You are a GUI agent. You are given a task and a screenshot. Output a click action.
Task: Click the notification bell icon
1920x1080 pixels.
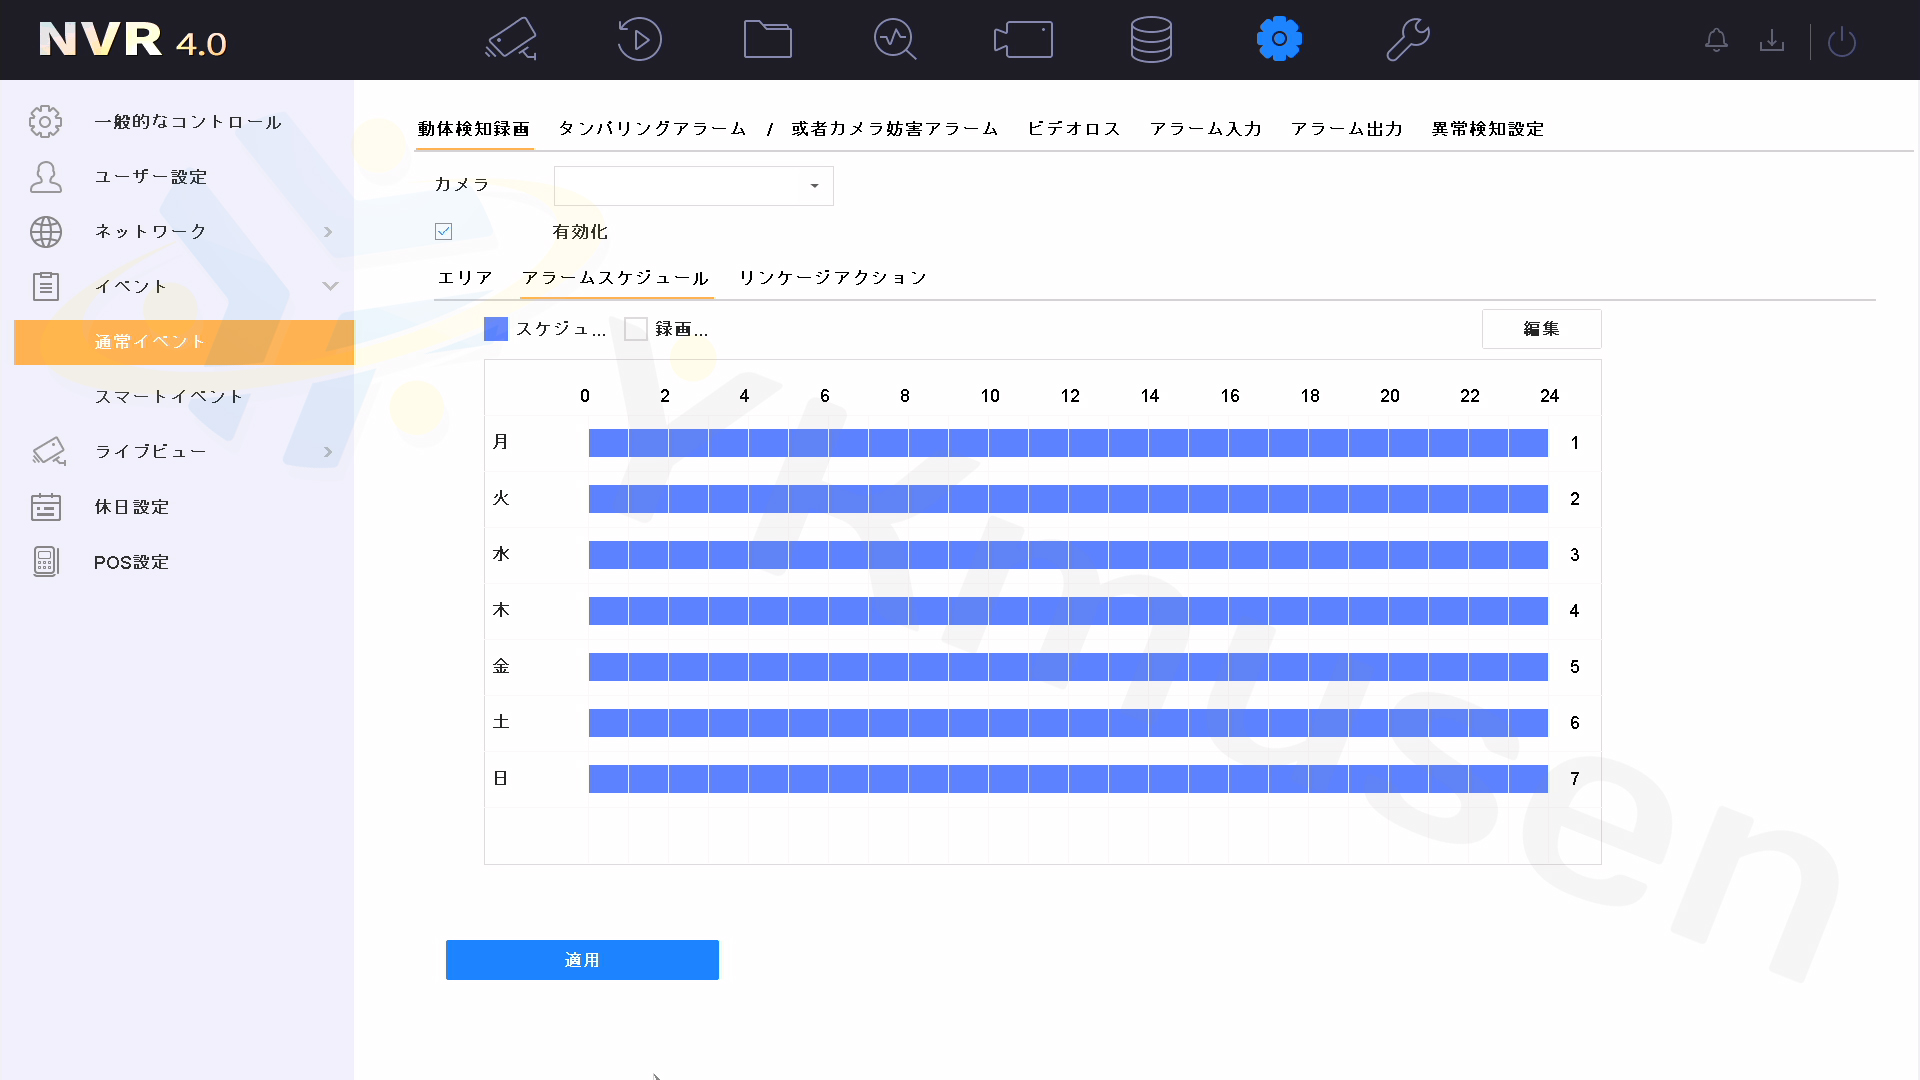click(x=1716, y=40)
